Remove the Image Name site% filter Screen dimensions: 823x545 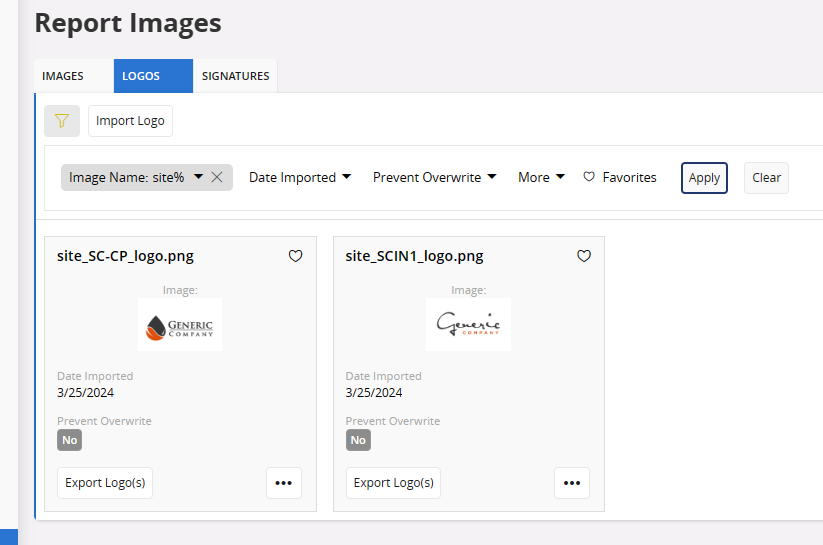click(x=217, y=177)
